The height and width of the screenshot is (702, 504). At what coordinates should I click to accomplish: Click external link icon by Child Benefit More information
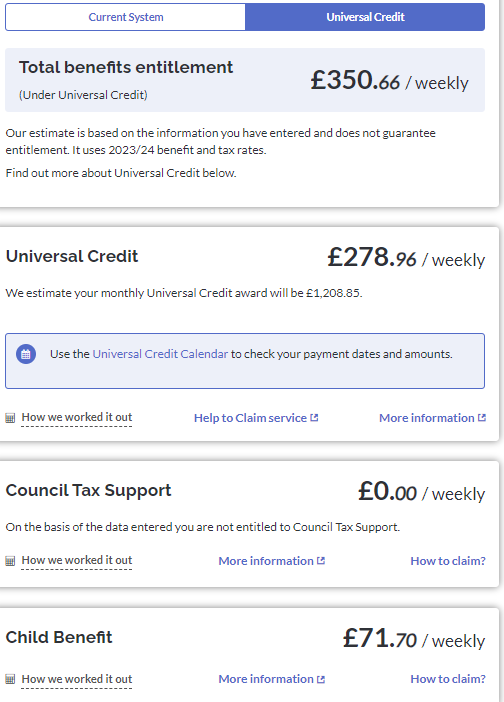pos(321,679)
